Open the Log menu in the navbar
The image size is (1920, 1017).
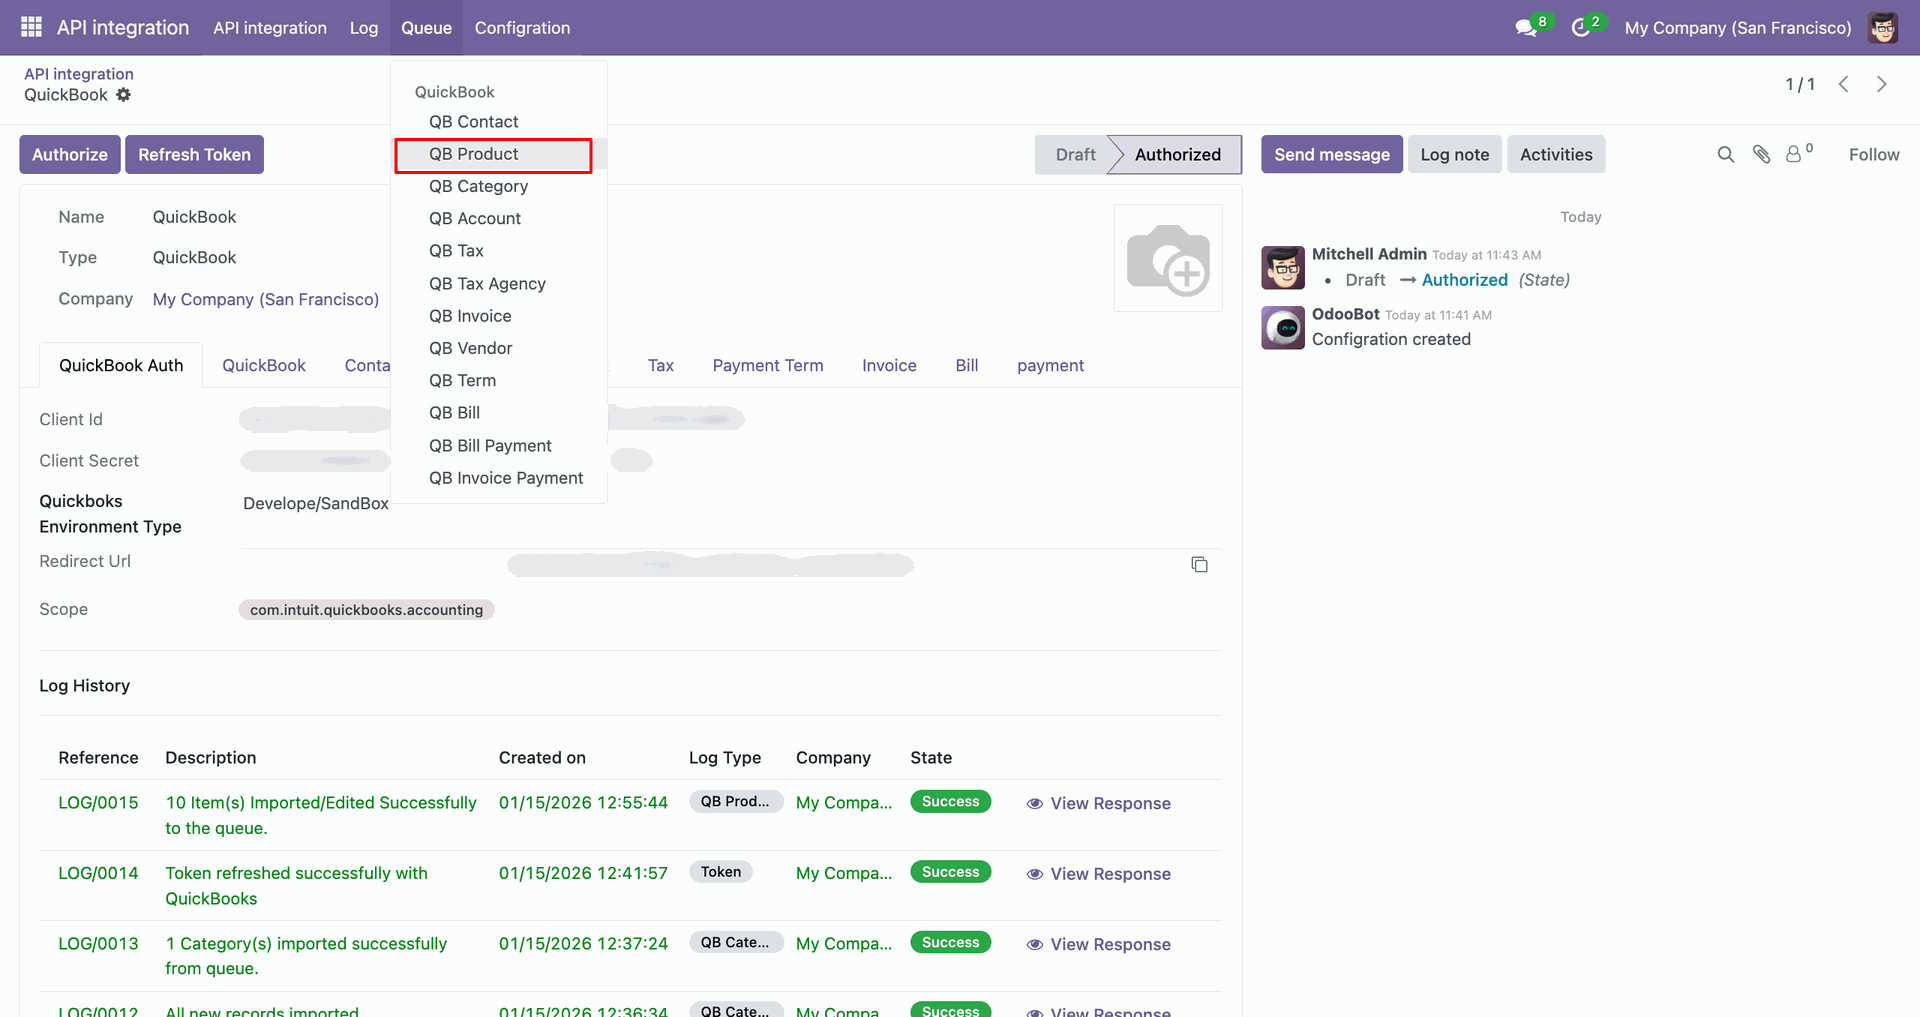tap(364, 28)
